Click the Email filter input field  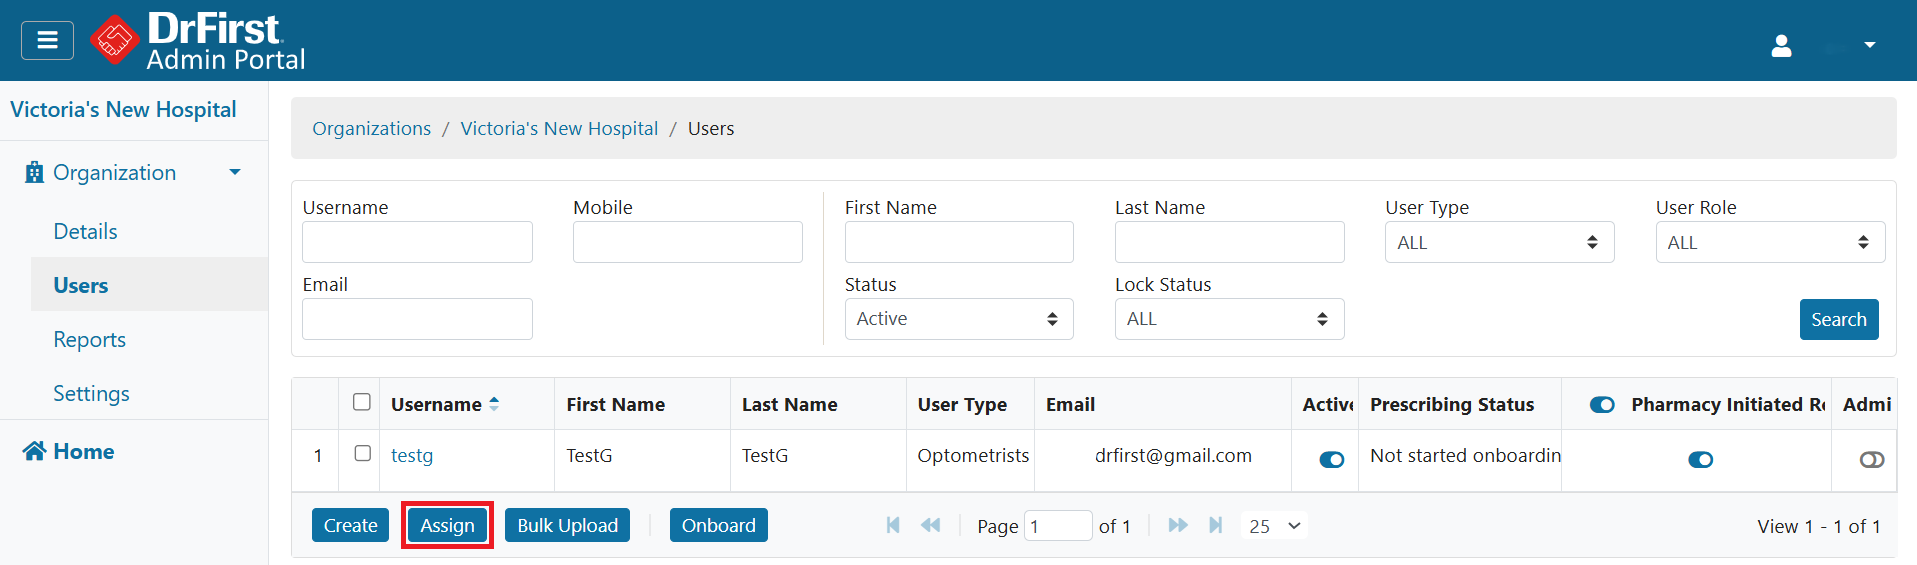(x=417, y=319)
